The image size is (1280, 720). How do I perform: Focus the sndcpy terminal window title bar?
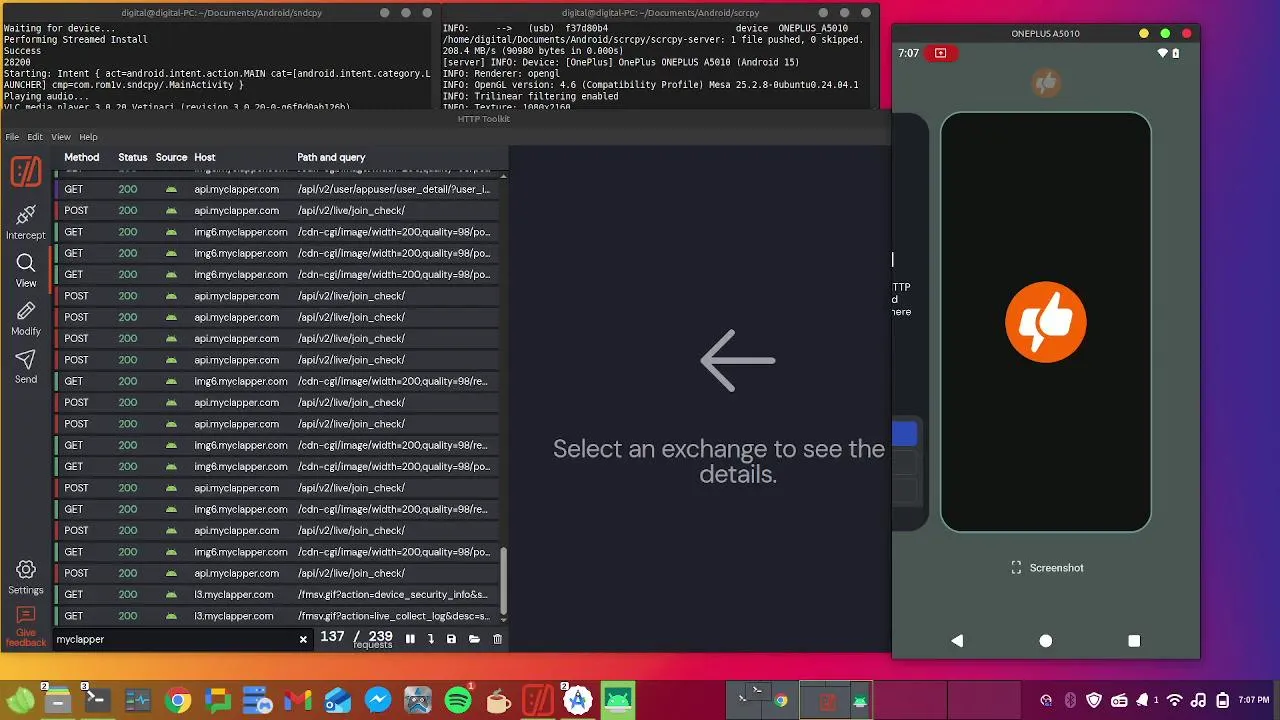pyautogui.click(x=218, y=13)
